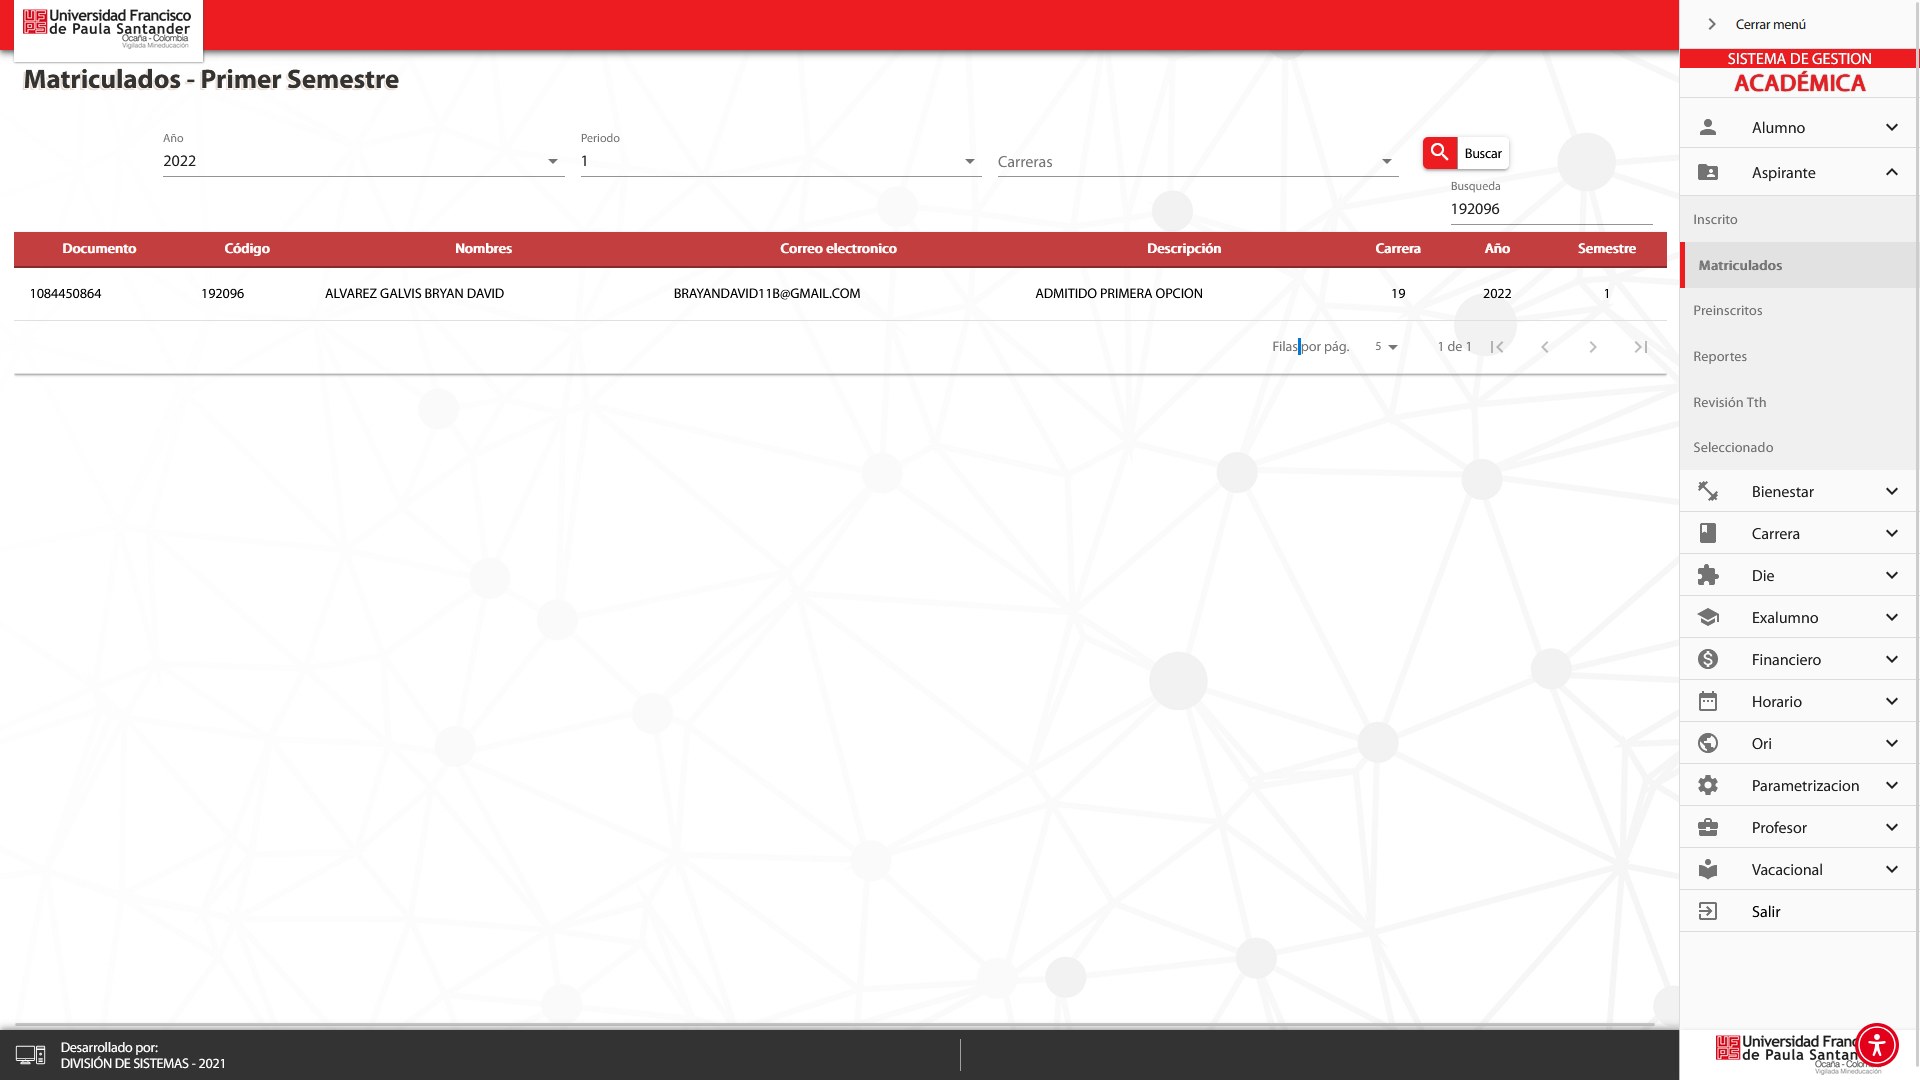Go to last page arrow in pagination
The image size is (1920, 1080).
[x=1640, y=347]
